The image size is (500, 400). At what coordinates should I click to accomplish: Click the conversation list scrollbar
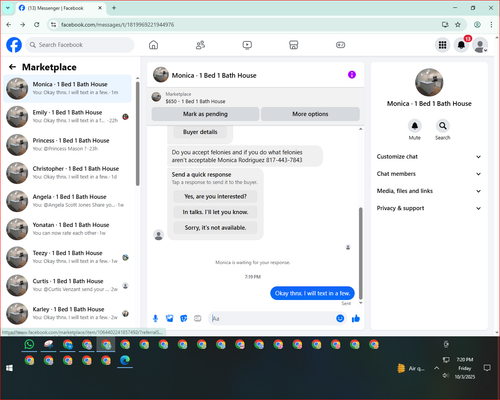(138, 133)
